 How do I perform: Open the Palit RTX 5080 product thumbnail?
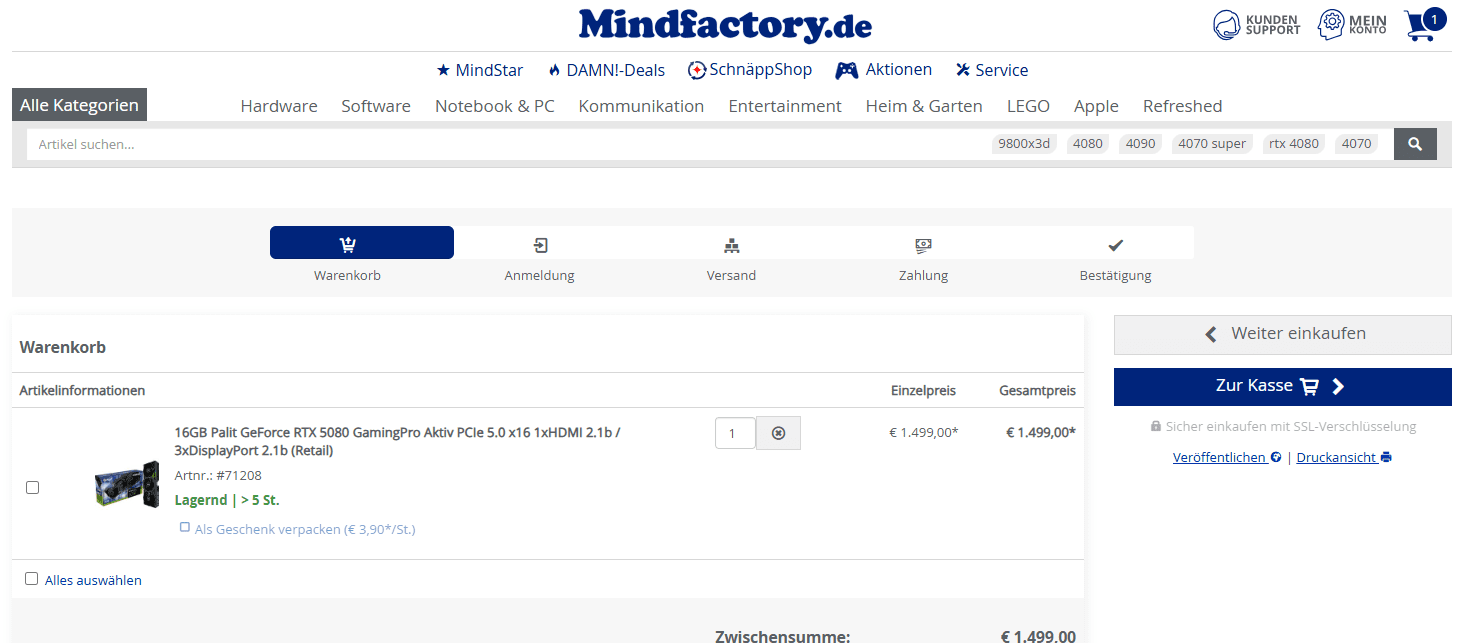(x=127, y=485)
